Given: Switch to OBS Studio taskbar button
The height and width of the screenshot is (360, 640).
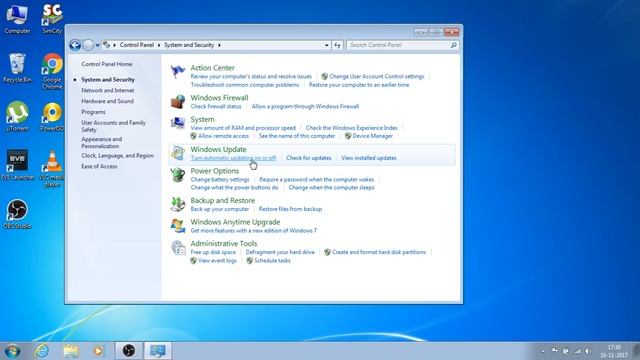Looking at the screenshot, I should tap(128, 351).
